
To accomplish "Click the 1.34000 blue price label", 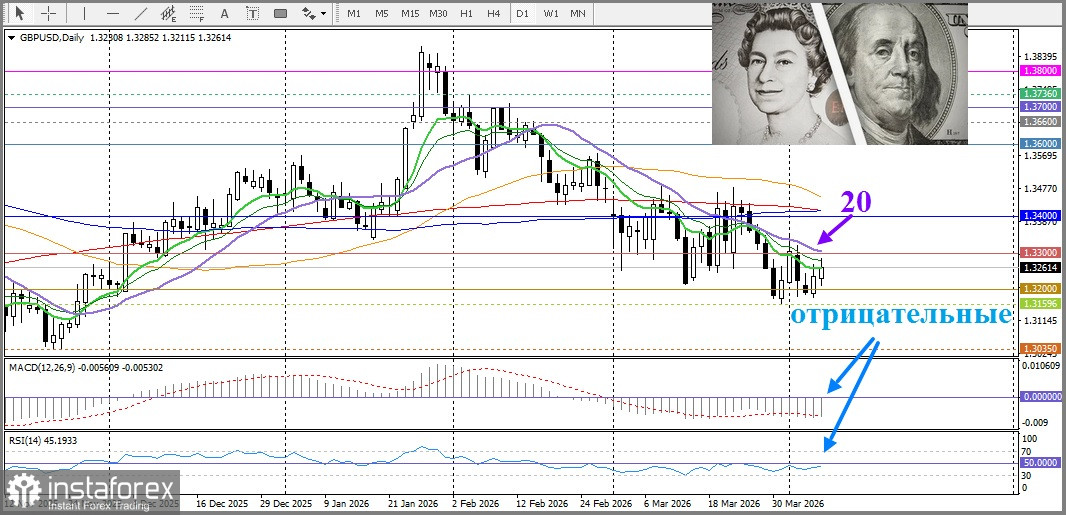I will [1041, 216].
